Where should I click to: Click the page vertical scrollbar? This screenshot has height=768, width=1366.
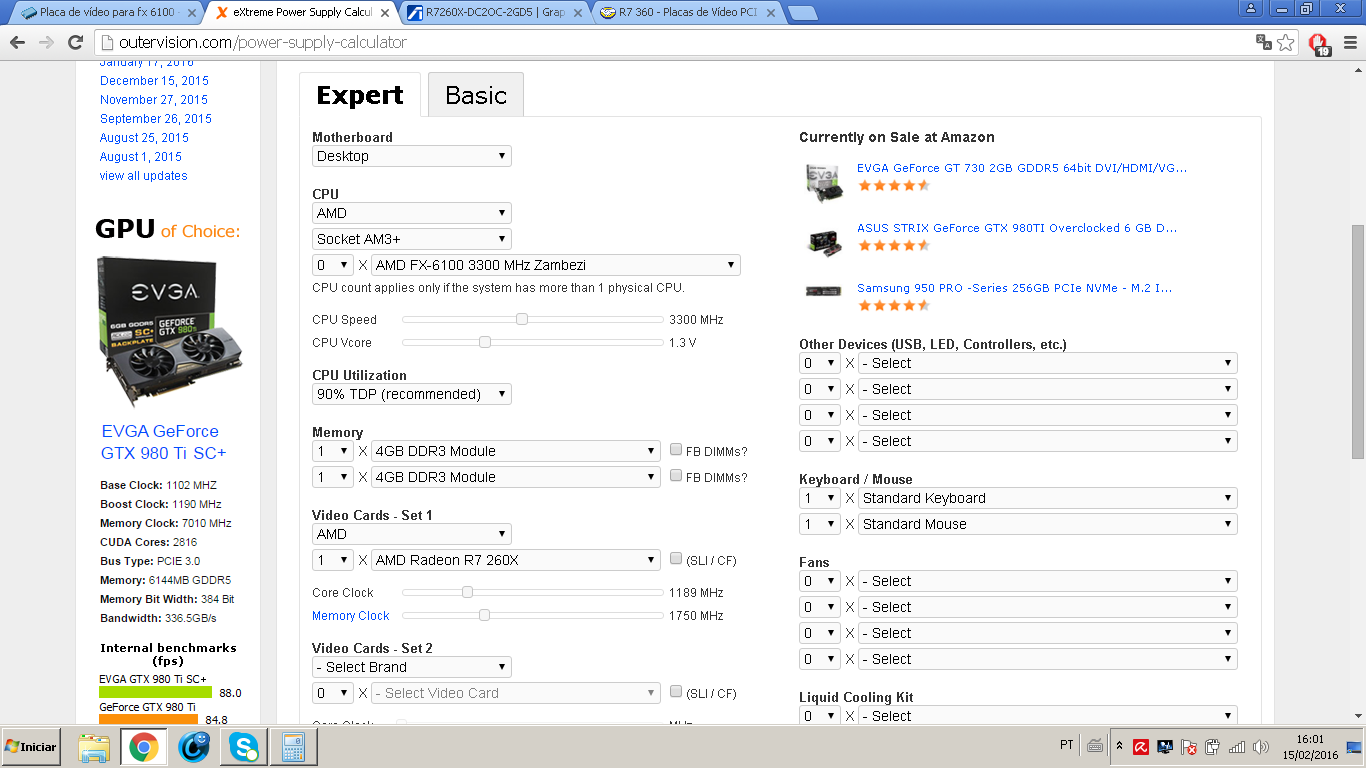(x=1357, y=340)
